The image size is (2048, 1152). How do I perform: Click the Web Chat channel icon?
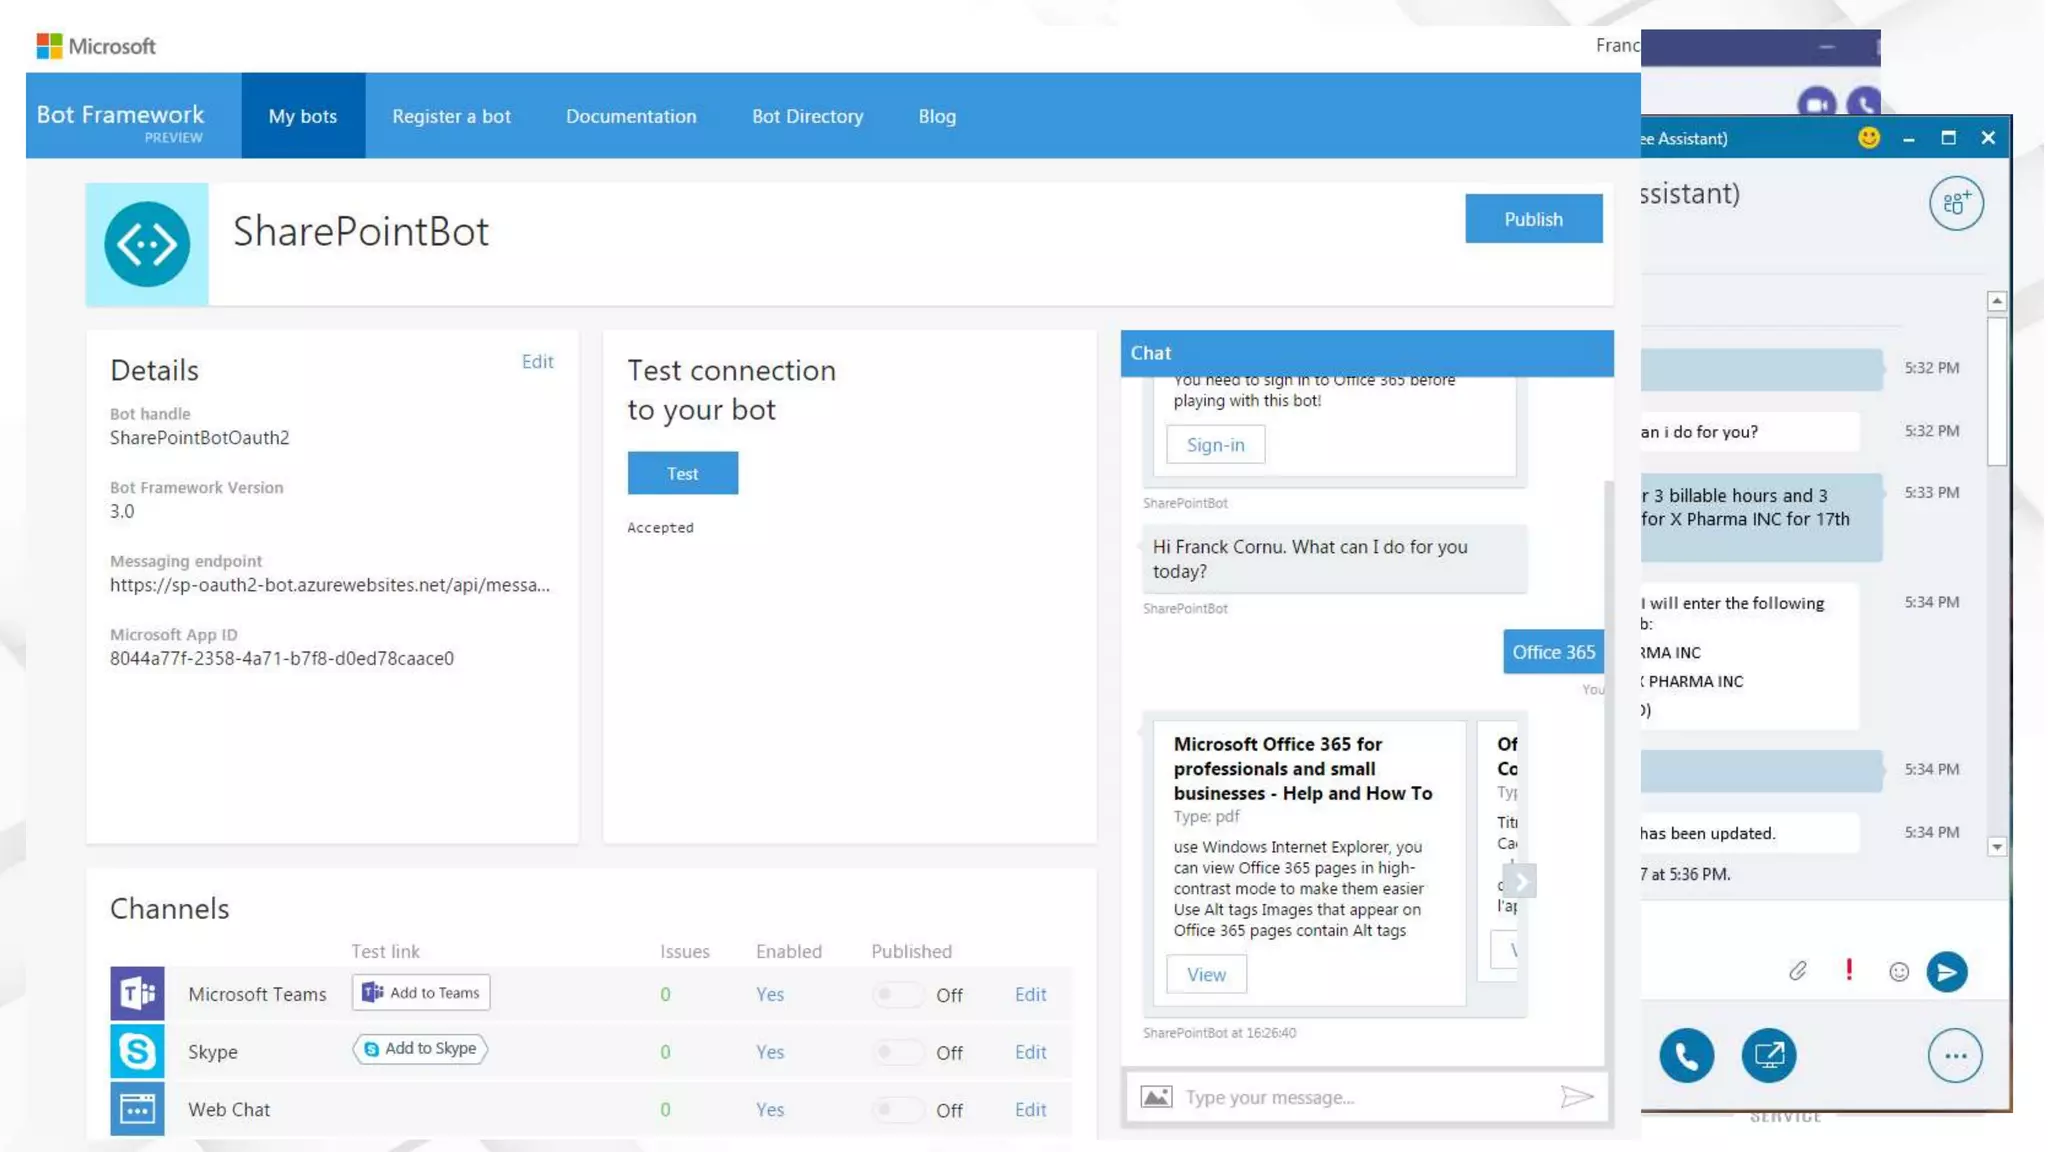click(x=137, y=1108)
